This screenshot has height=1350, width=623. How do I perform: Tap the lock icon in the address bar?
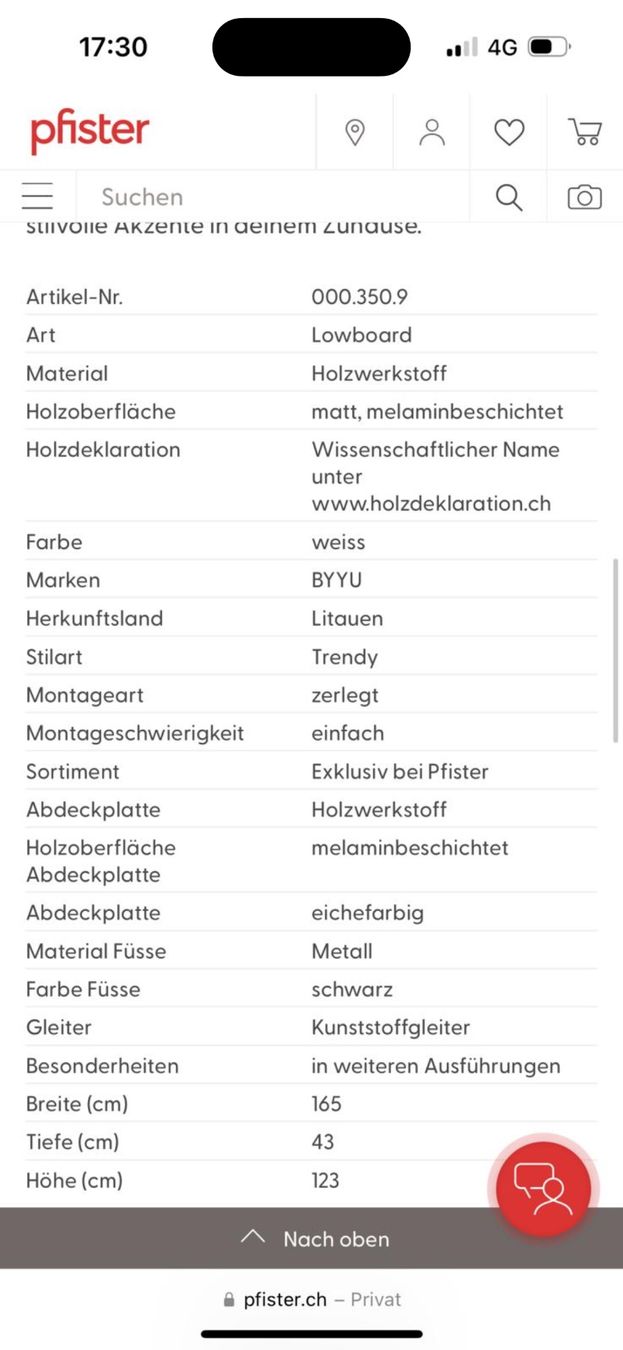pyautogui.click(x=229, y=1300)
